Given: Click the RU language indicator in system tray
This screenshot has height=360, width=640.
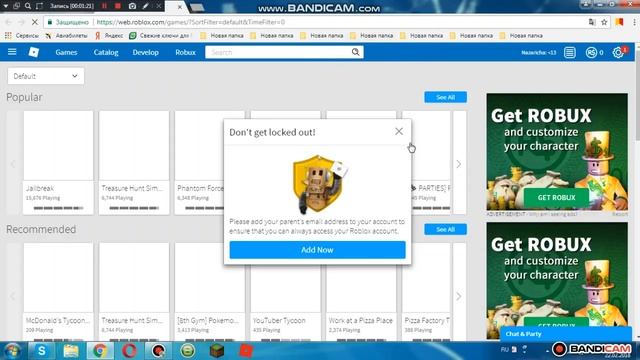Looking at the screenshot, I should coord(504,349).
